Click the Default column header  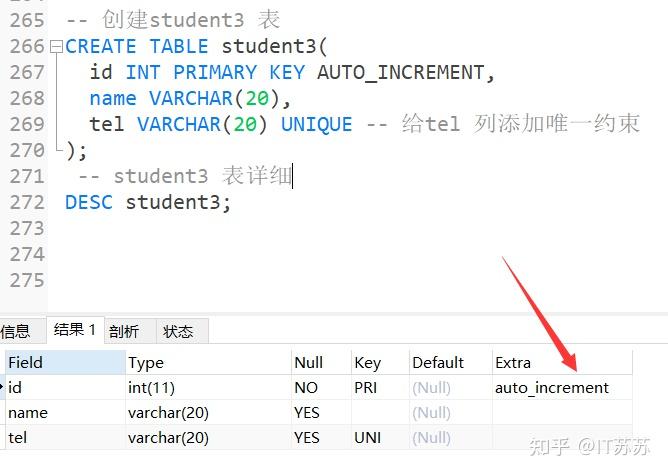(x=451, y=363)
